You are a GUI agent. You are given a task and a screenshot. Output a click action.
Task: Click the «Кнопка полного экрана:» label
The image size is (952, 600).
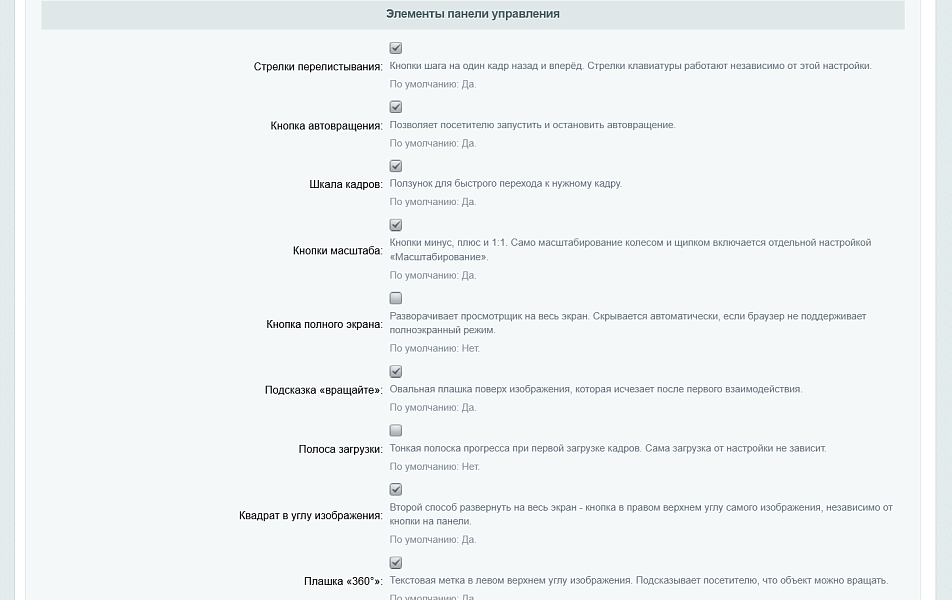[324, 324]
